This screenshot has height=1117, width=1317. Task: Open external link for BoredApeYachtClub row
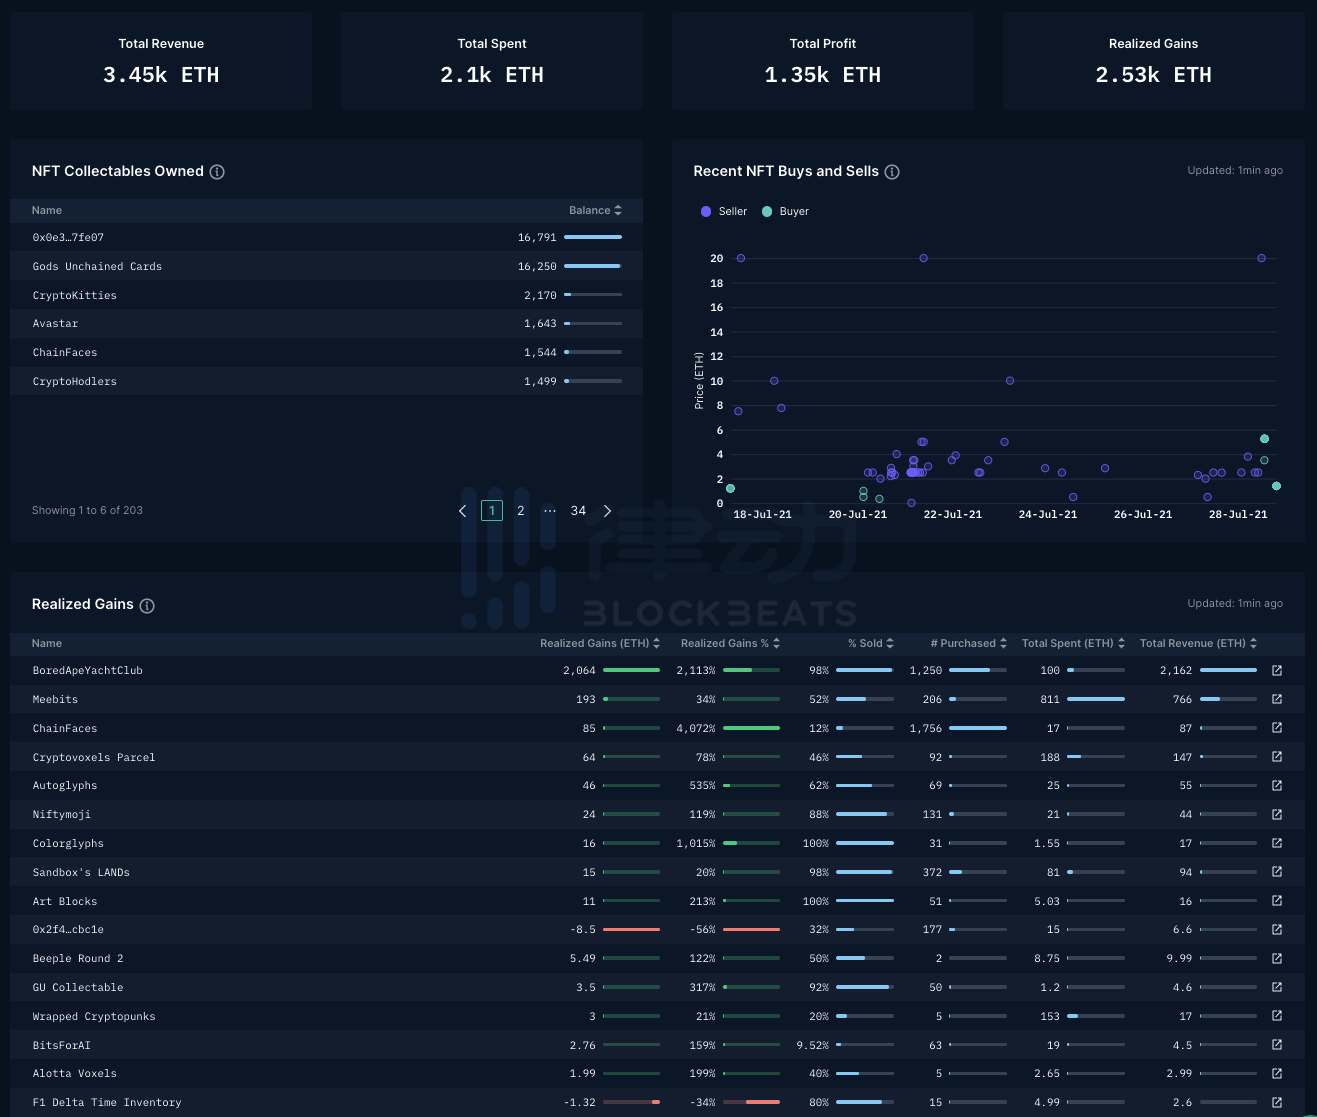(x=1277, y=671)
